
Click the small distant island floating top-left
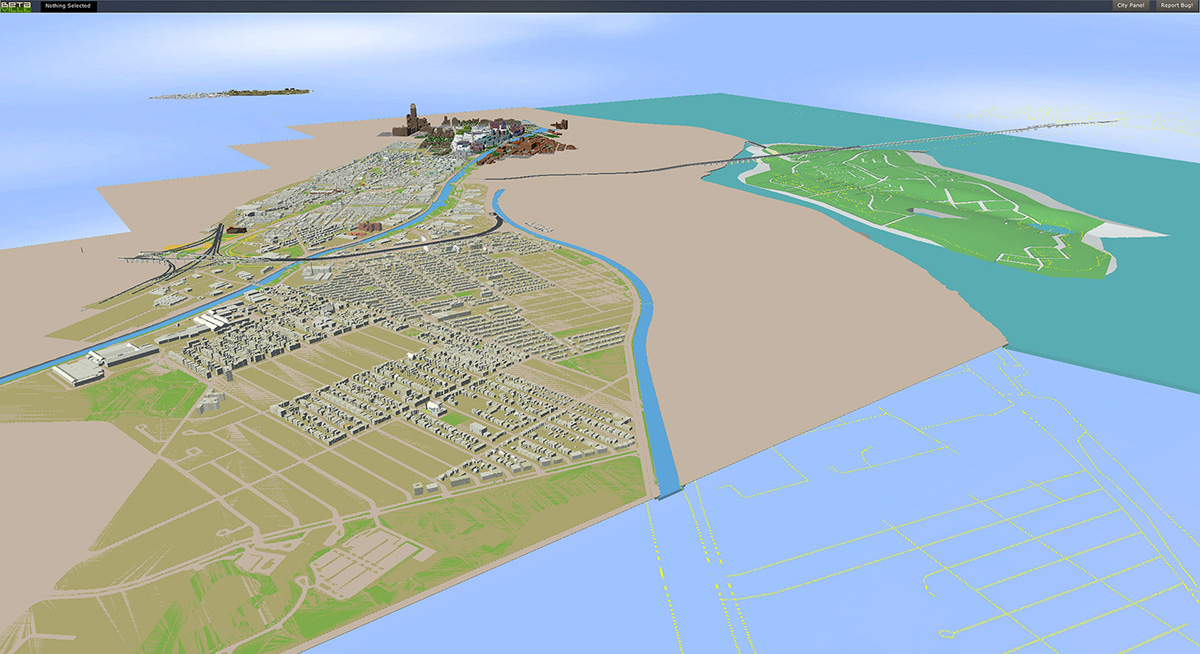pos(230,93)
